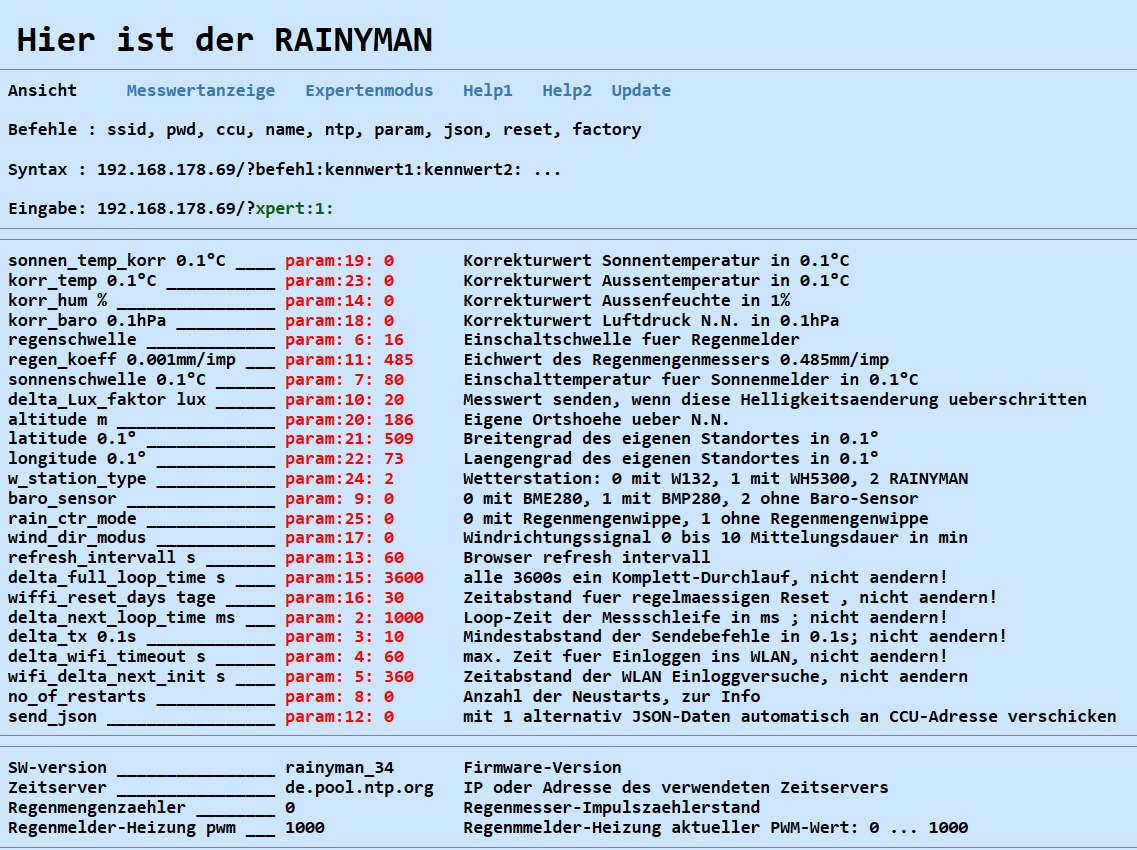The width and height of the screenshot is (1137, 850).
Task: Click the red 'param:19: 0' value
Action: (x=339, y=260)
